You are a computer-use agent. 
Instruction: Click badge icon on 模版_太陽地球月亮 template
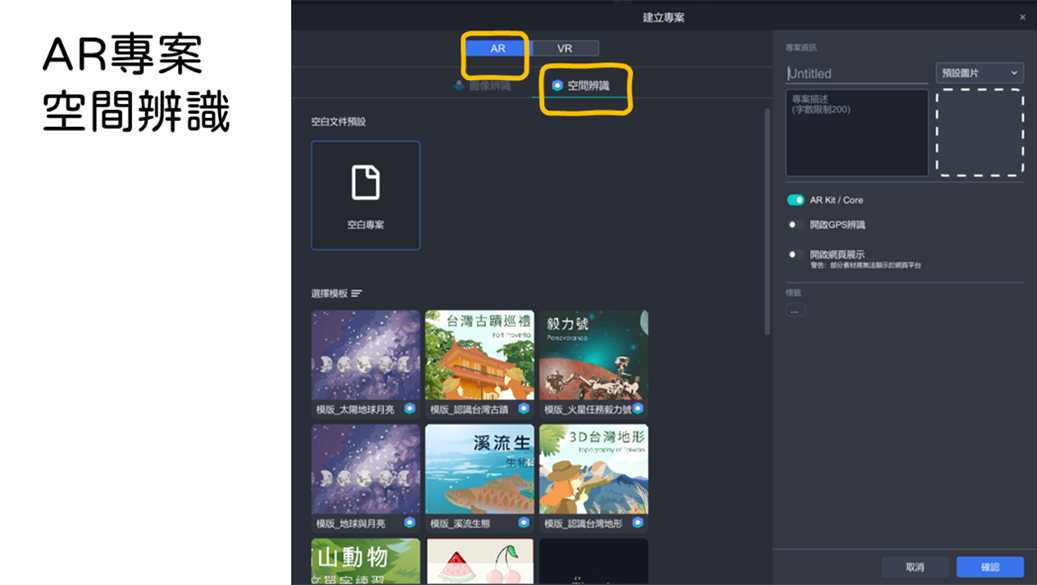click(x=409, y=409)
